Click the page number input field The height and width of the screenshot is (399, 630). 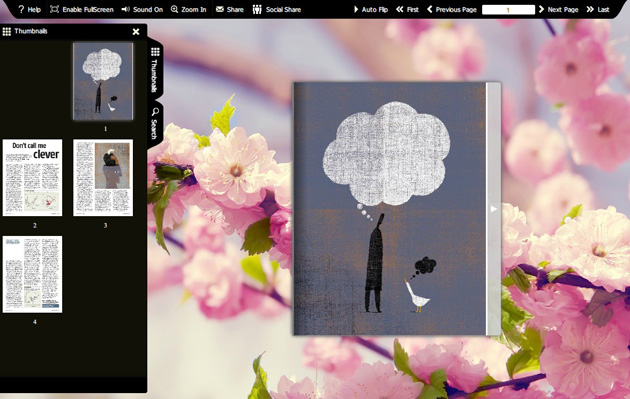pos(508,10)
